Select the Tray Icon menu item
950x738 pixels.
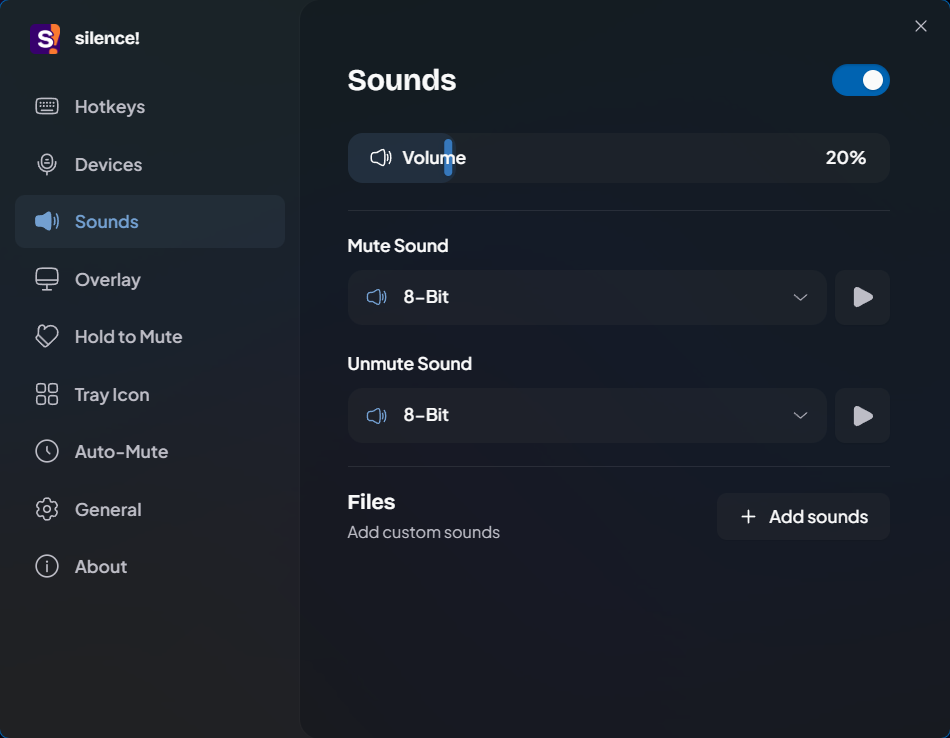pos(150,394)
